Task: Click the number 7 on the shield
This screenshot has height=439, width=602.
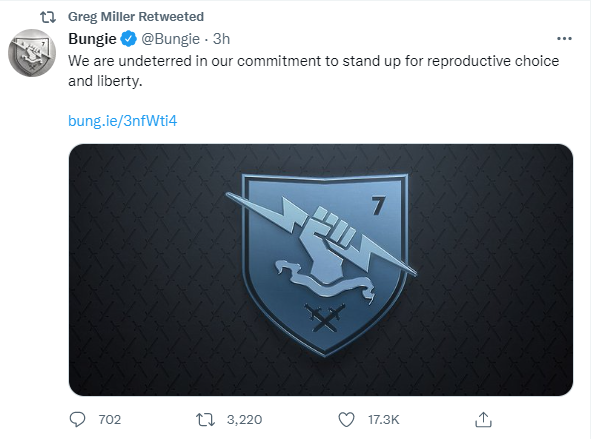Action: point(378,205)
